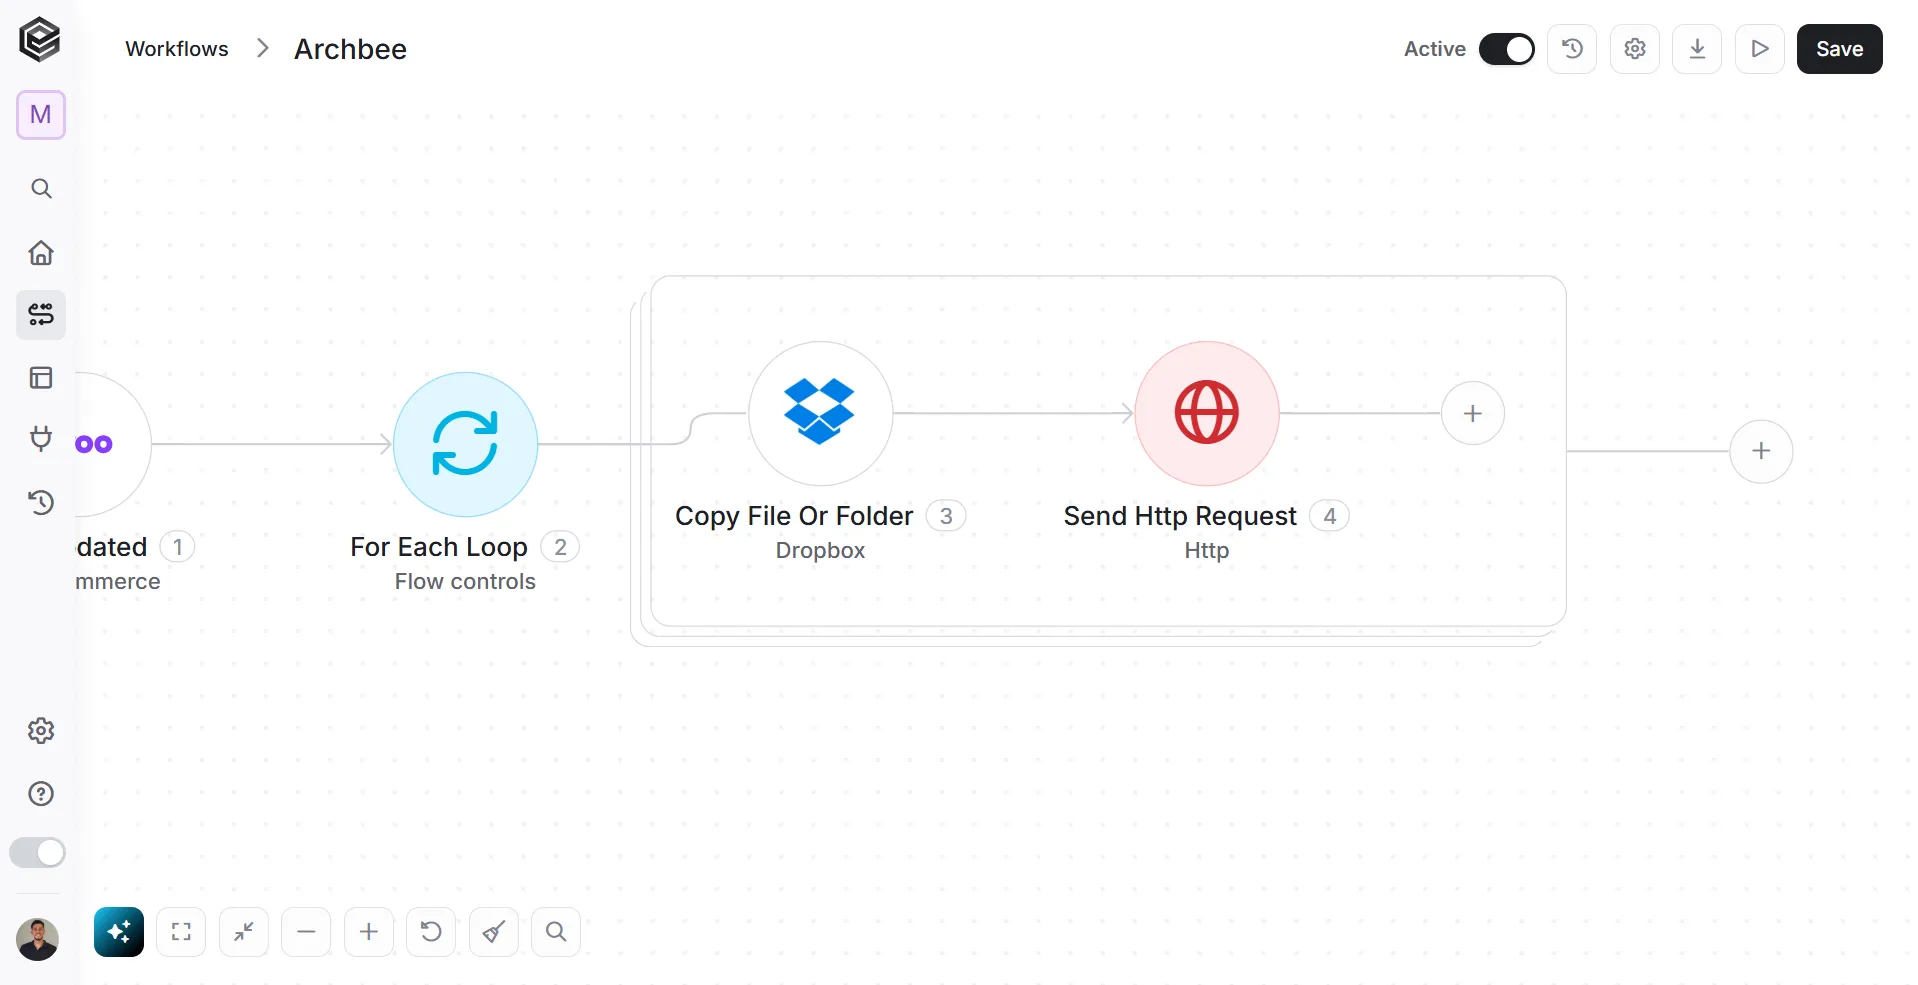Select the Send Http Request node
The image size is (1918, 985).
pos(1207,413)
